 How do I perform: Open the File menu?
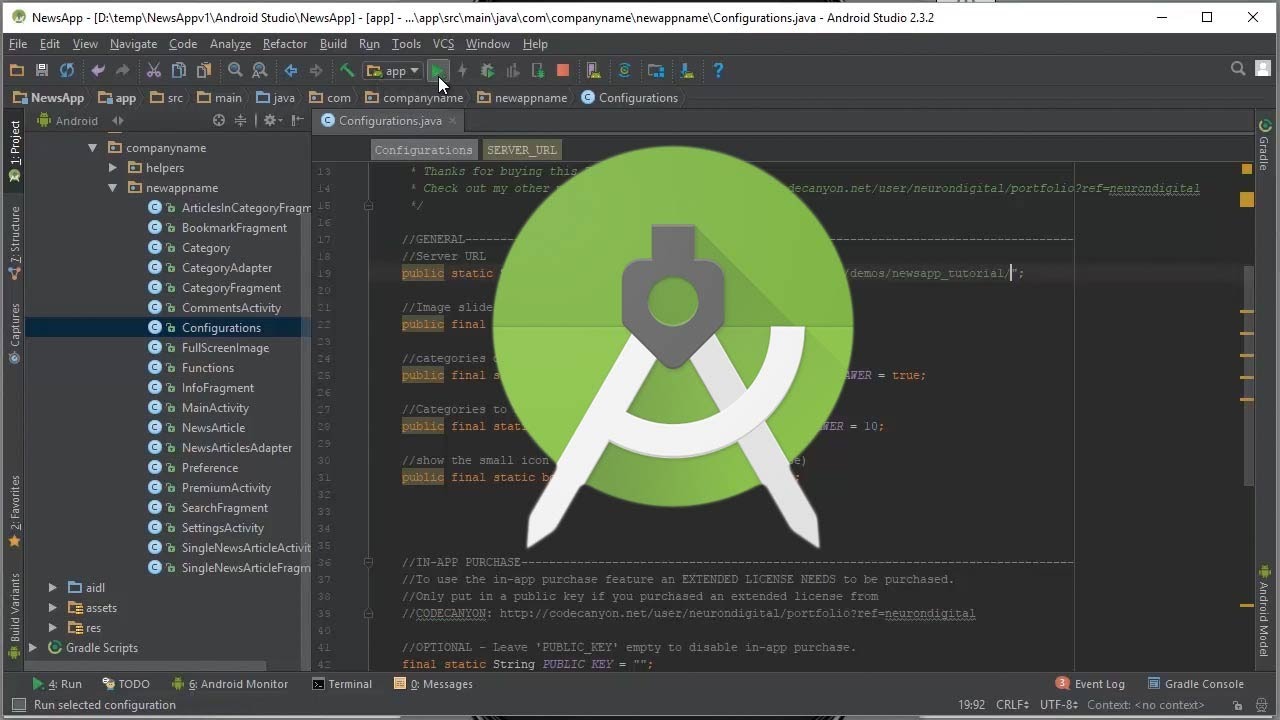18,44
